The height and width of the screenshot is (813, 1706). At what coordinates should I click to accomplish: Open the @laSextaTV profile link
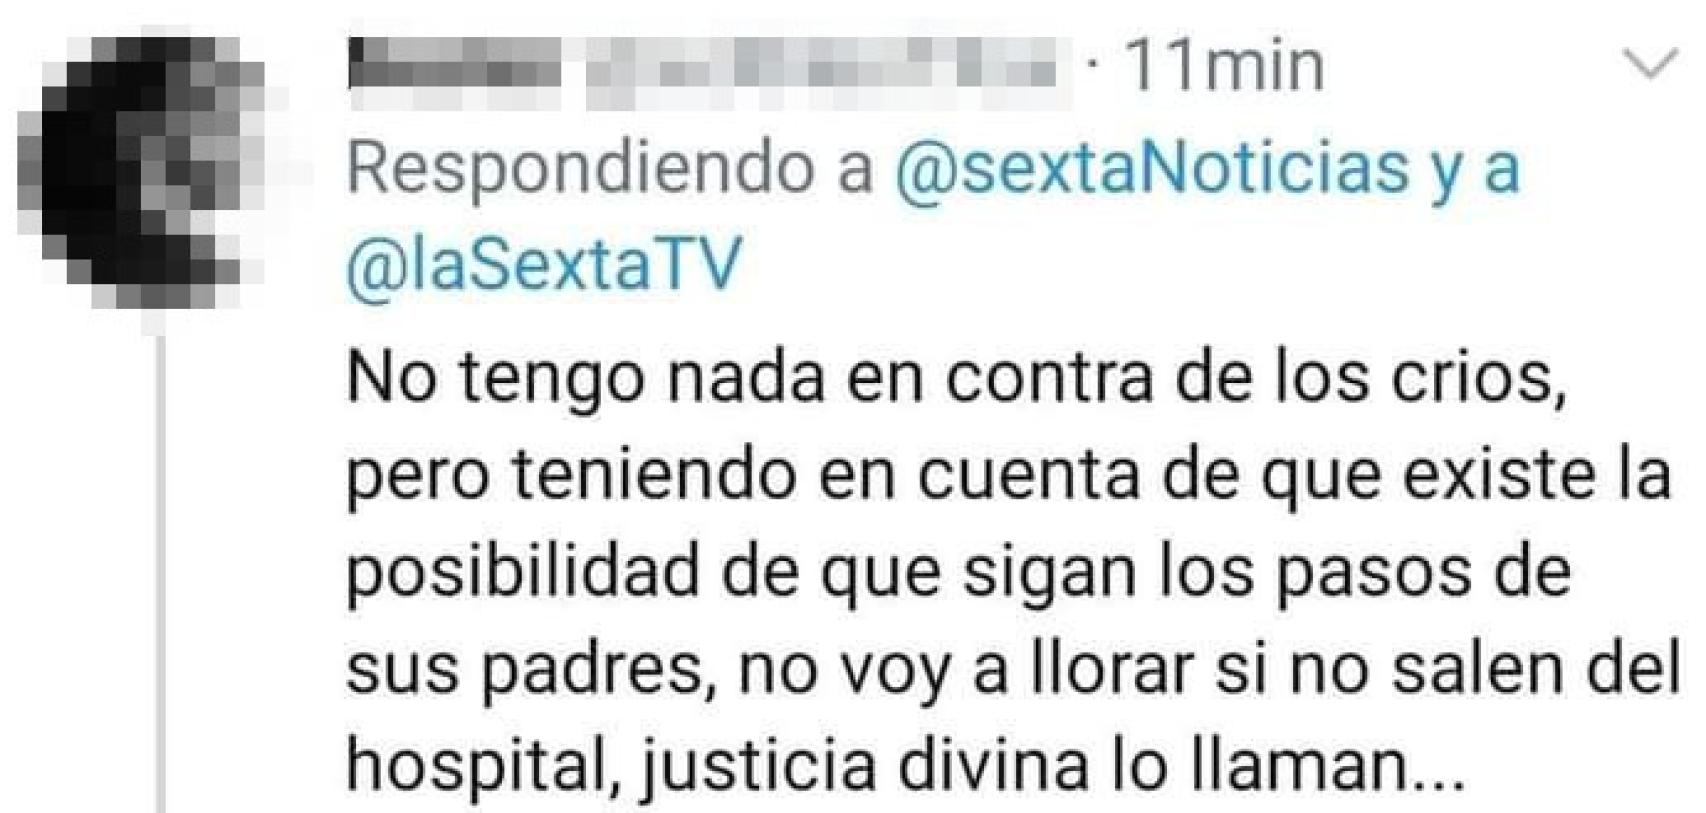[x=545, y=266]
